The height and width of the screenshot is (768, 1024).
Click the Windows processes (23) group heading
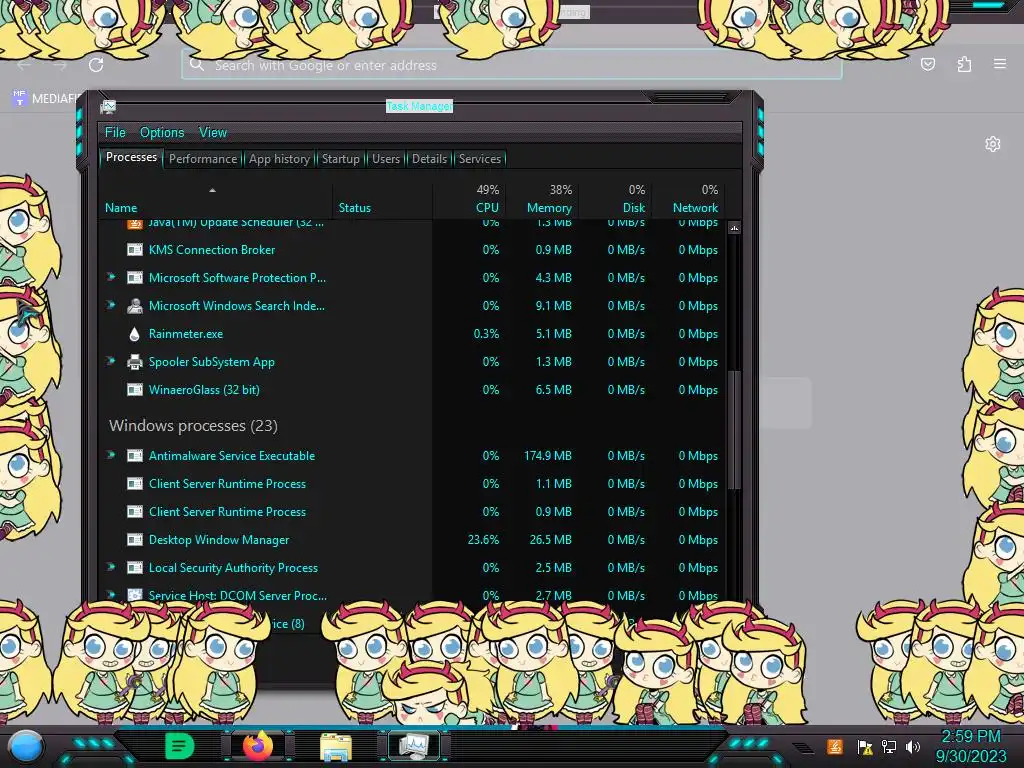[x=193, y=426]
